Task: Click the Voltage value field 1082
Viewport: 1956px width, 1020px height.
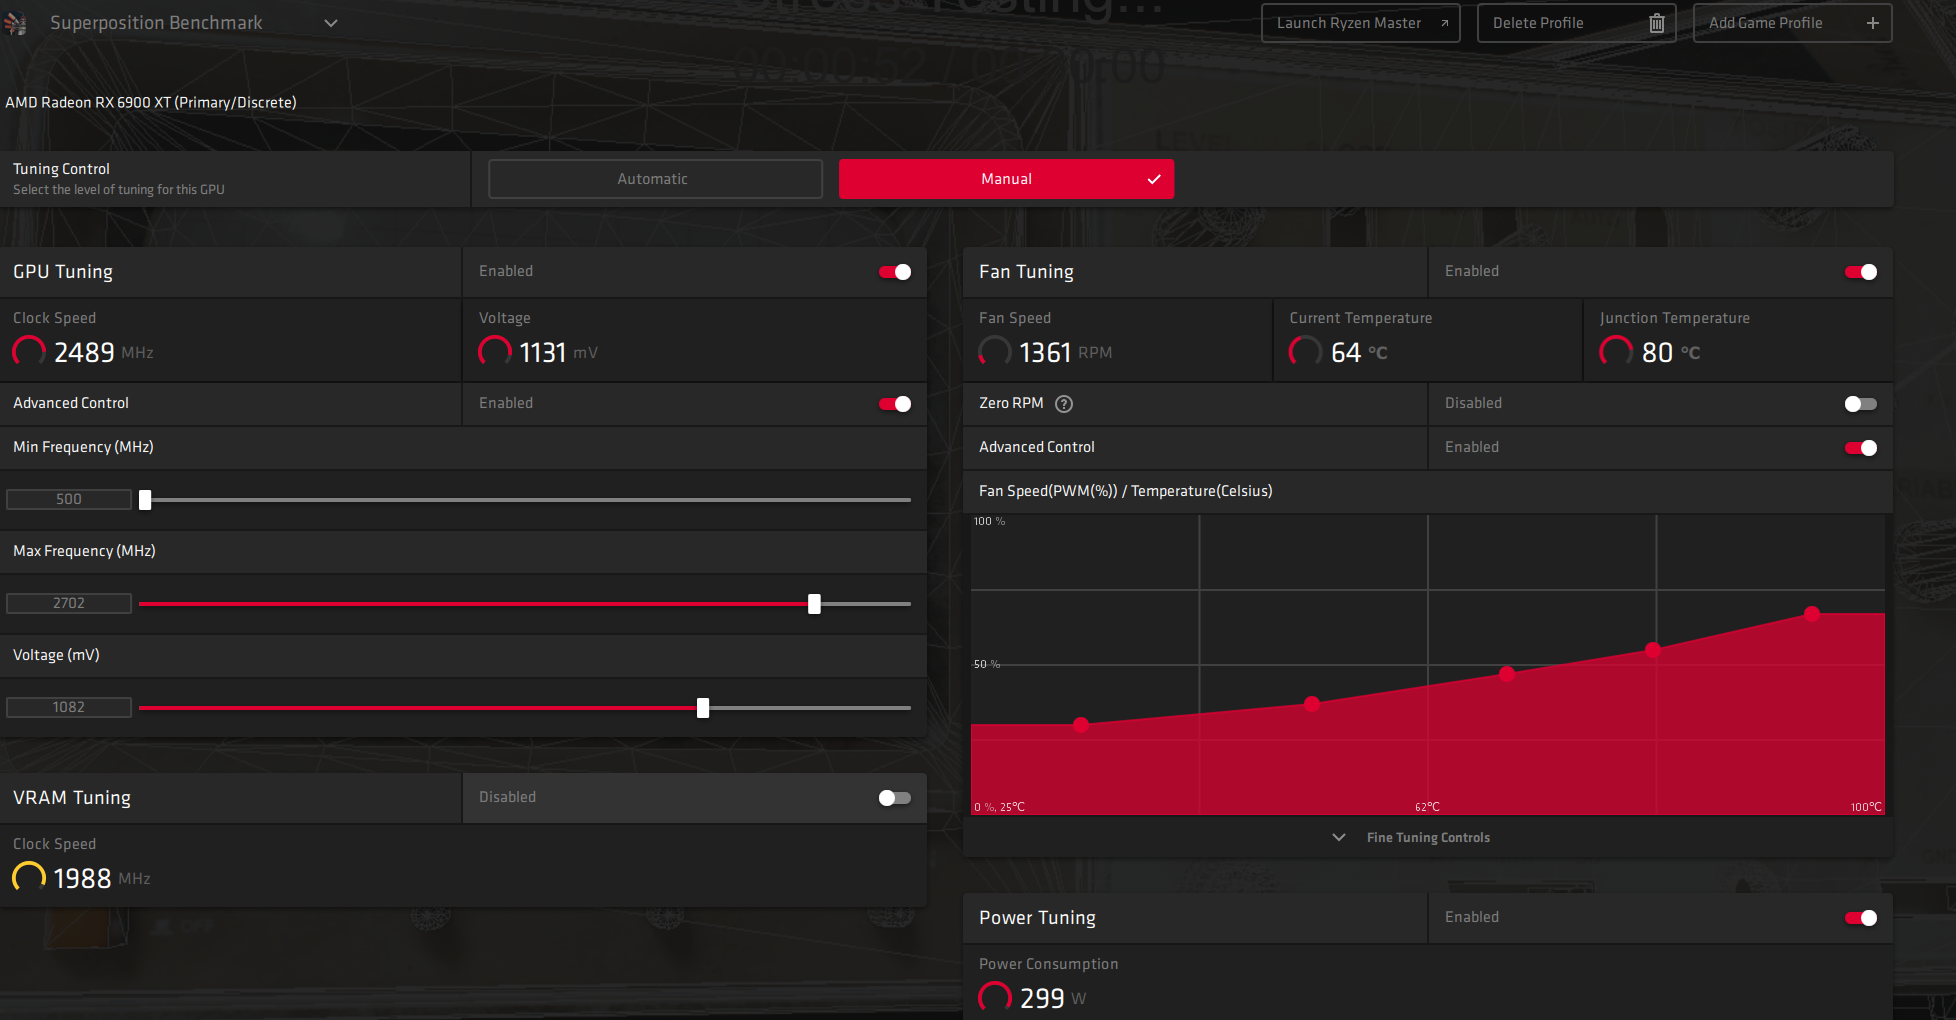Action: point(69,707)
